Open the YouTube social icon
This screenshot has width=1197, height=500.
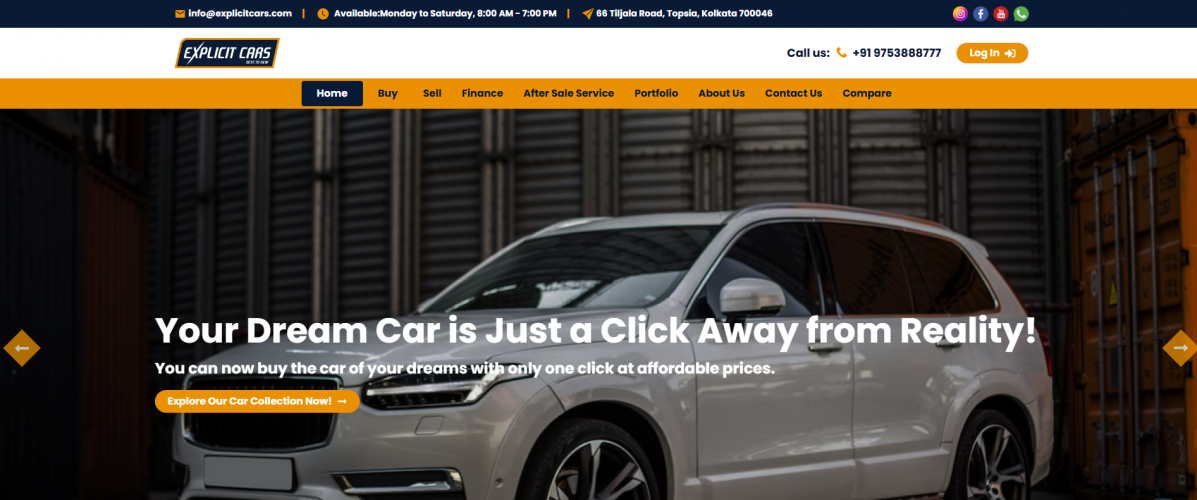coord(1001,14)
